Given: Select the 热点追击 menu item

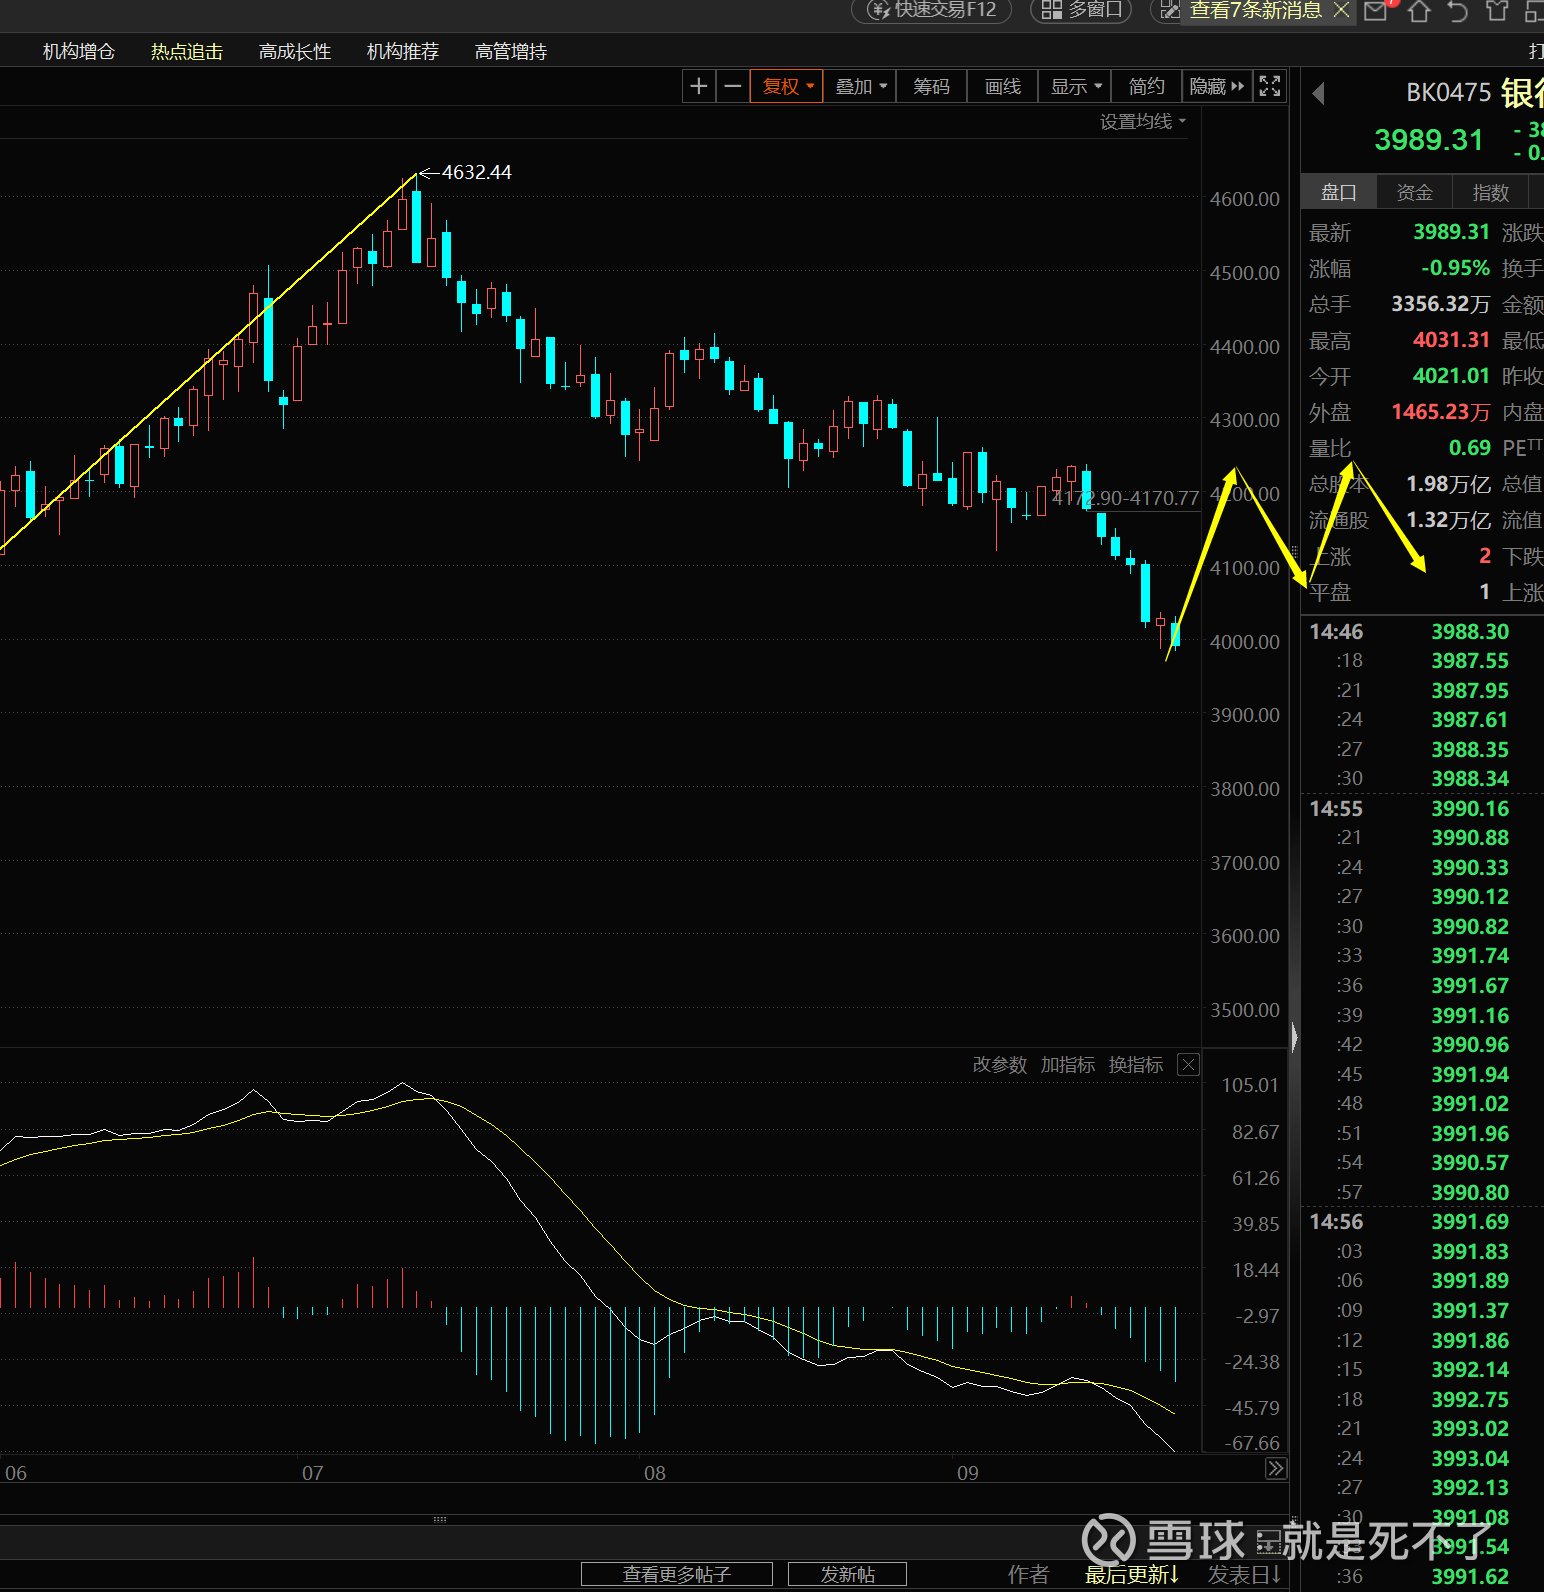Looking at the screenshot, I should pyautogui.click(x=187, y=52).
